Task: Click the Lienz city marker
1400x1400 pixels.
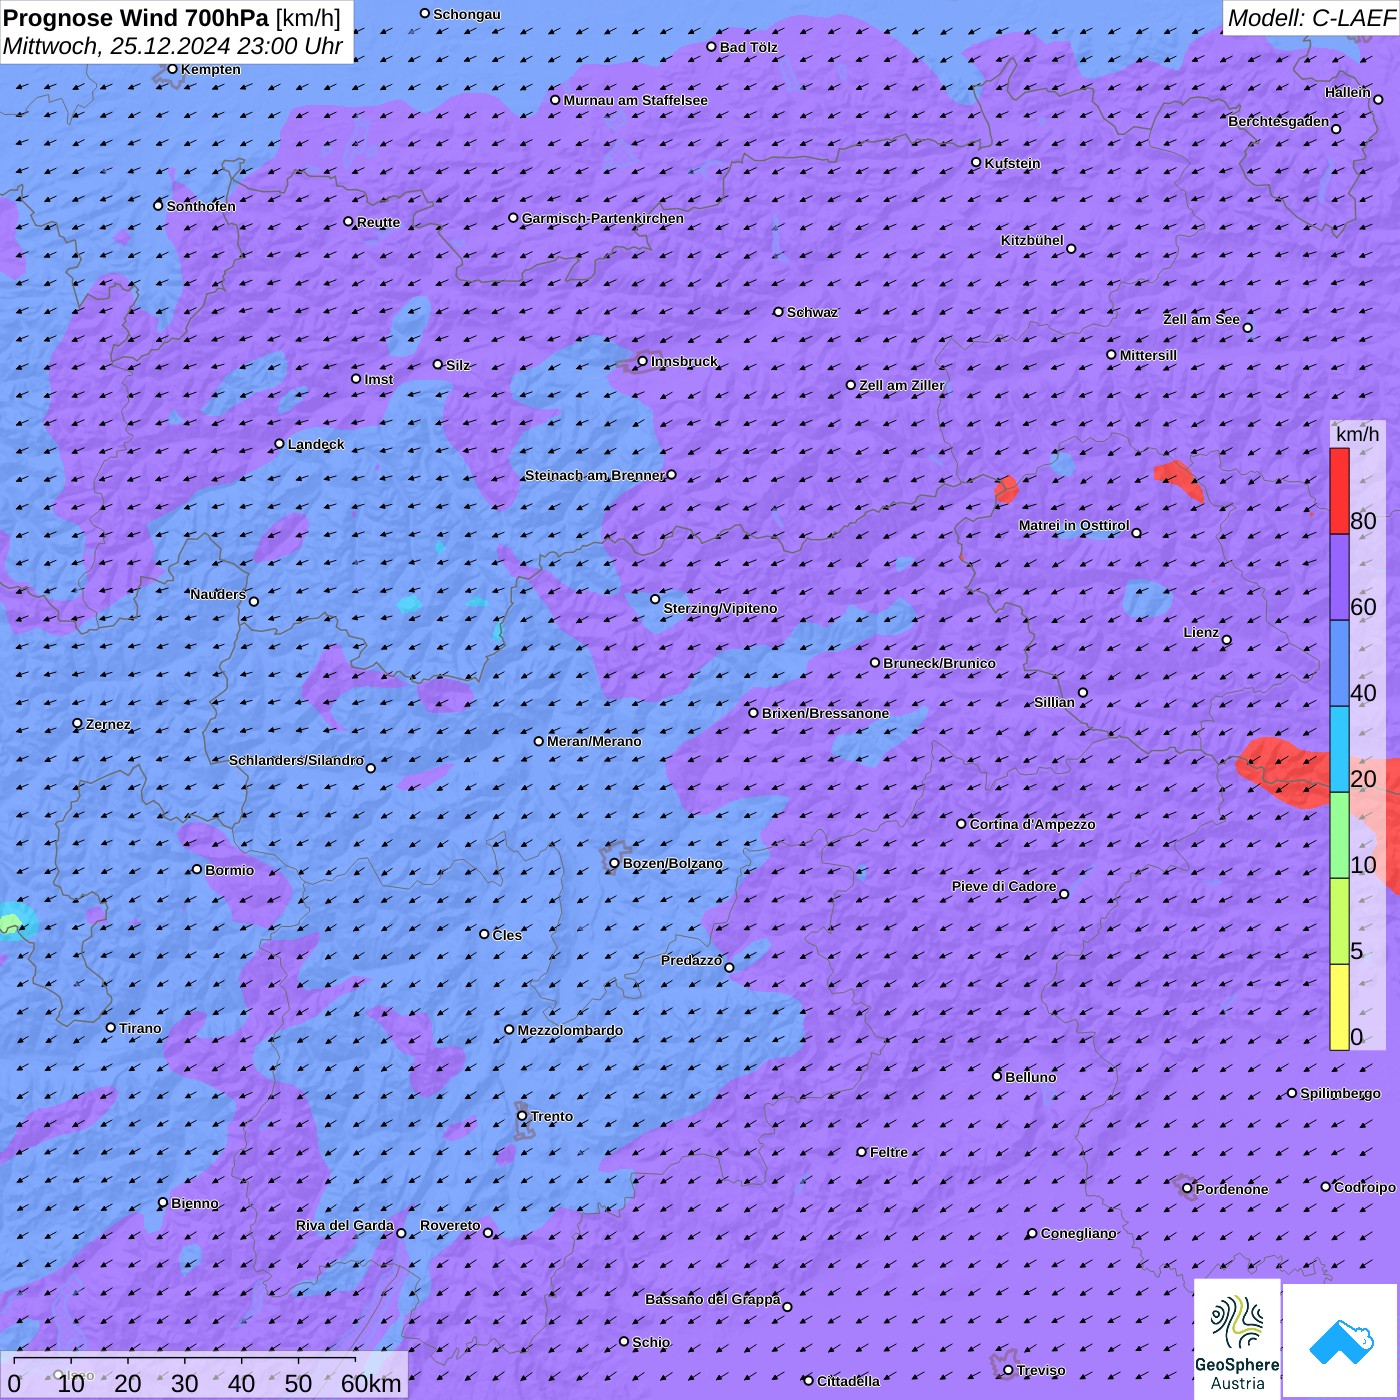Action: coord(1227,640)
